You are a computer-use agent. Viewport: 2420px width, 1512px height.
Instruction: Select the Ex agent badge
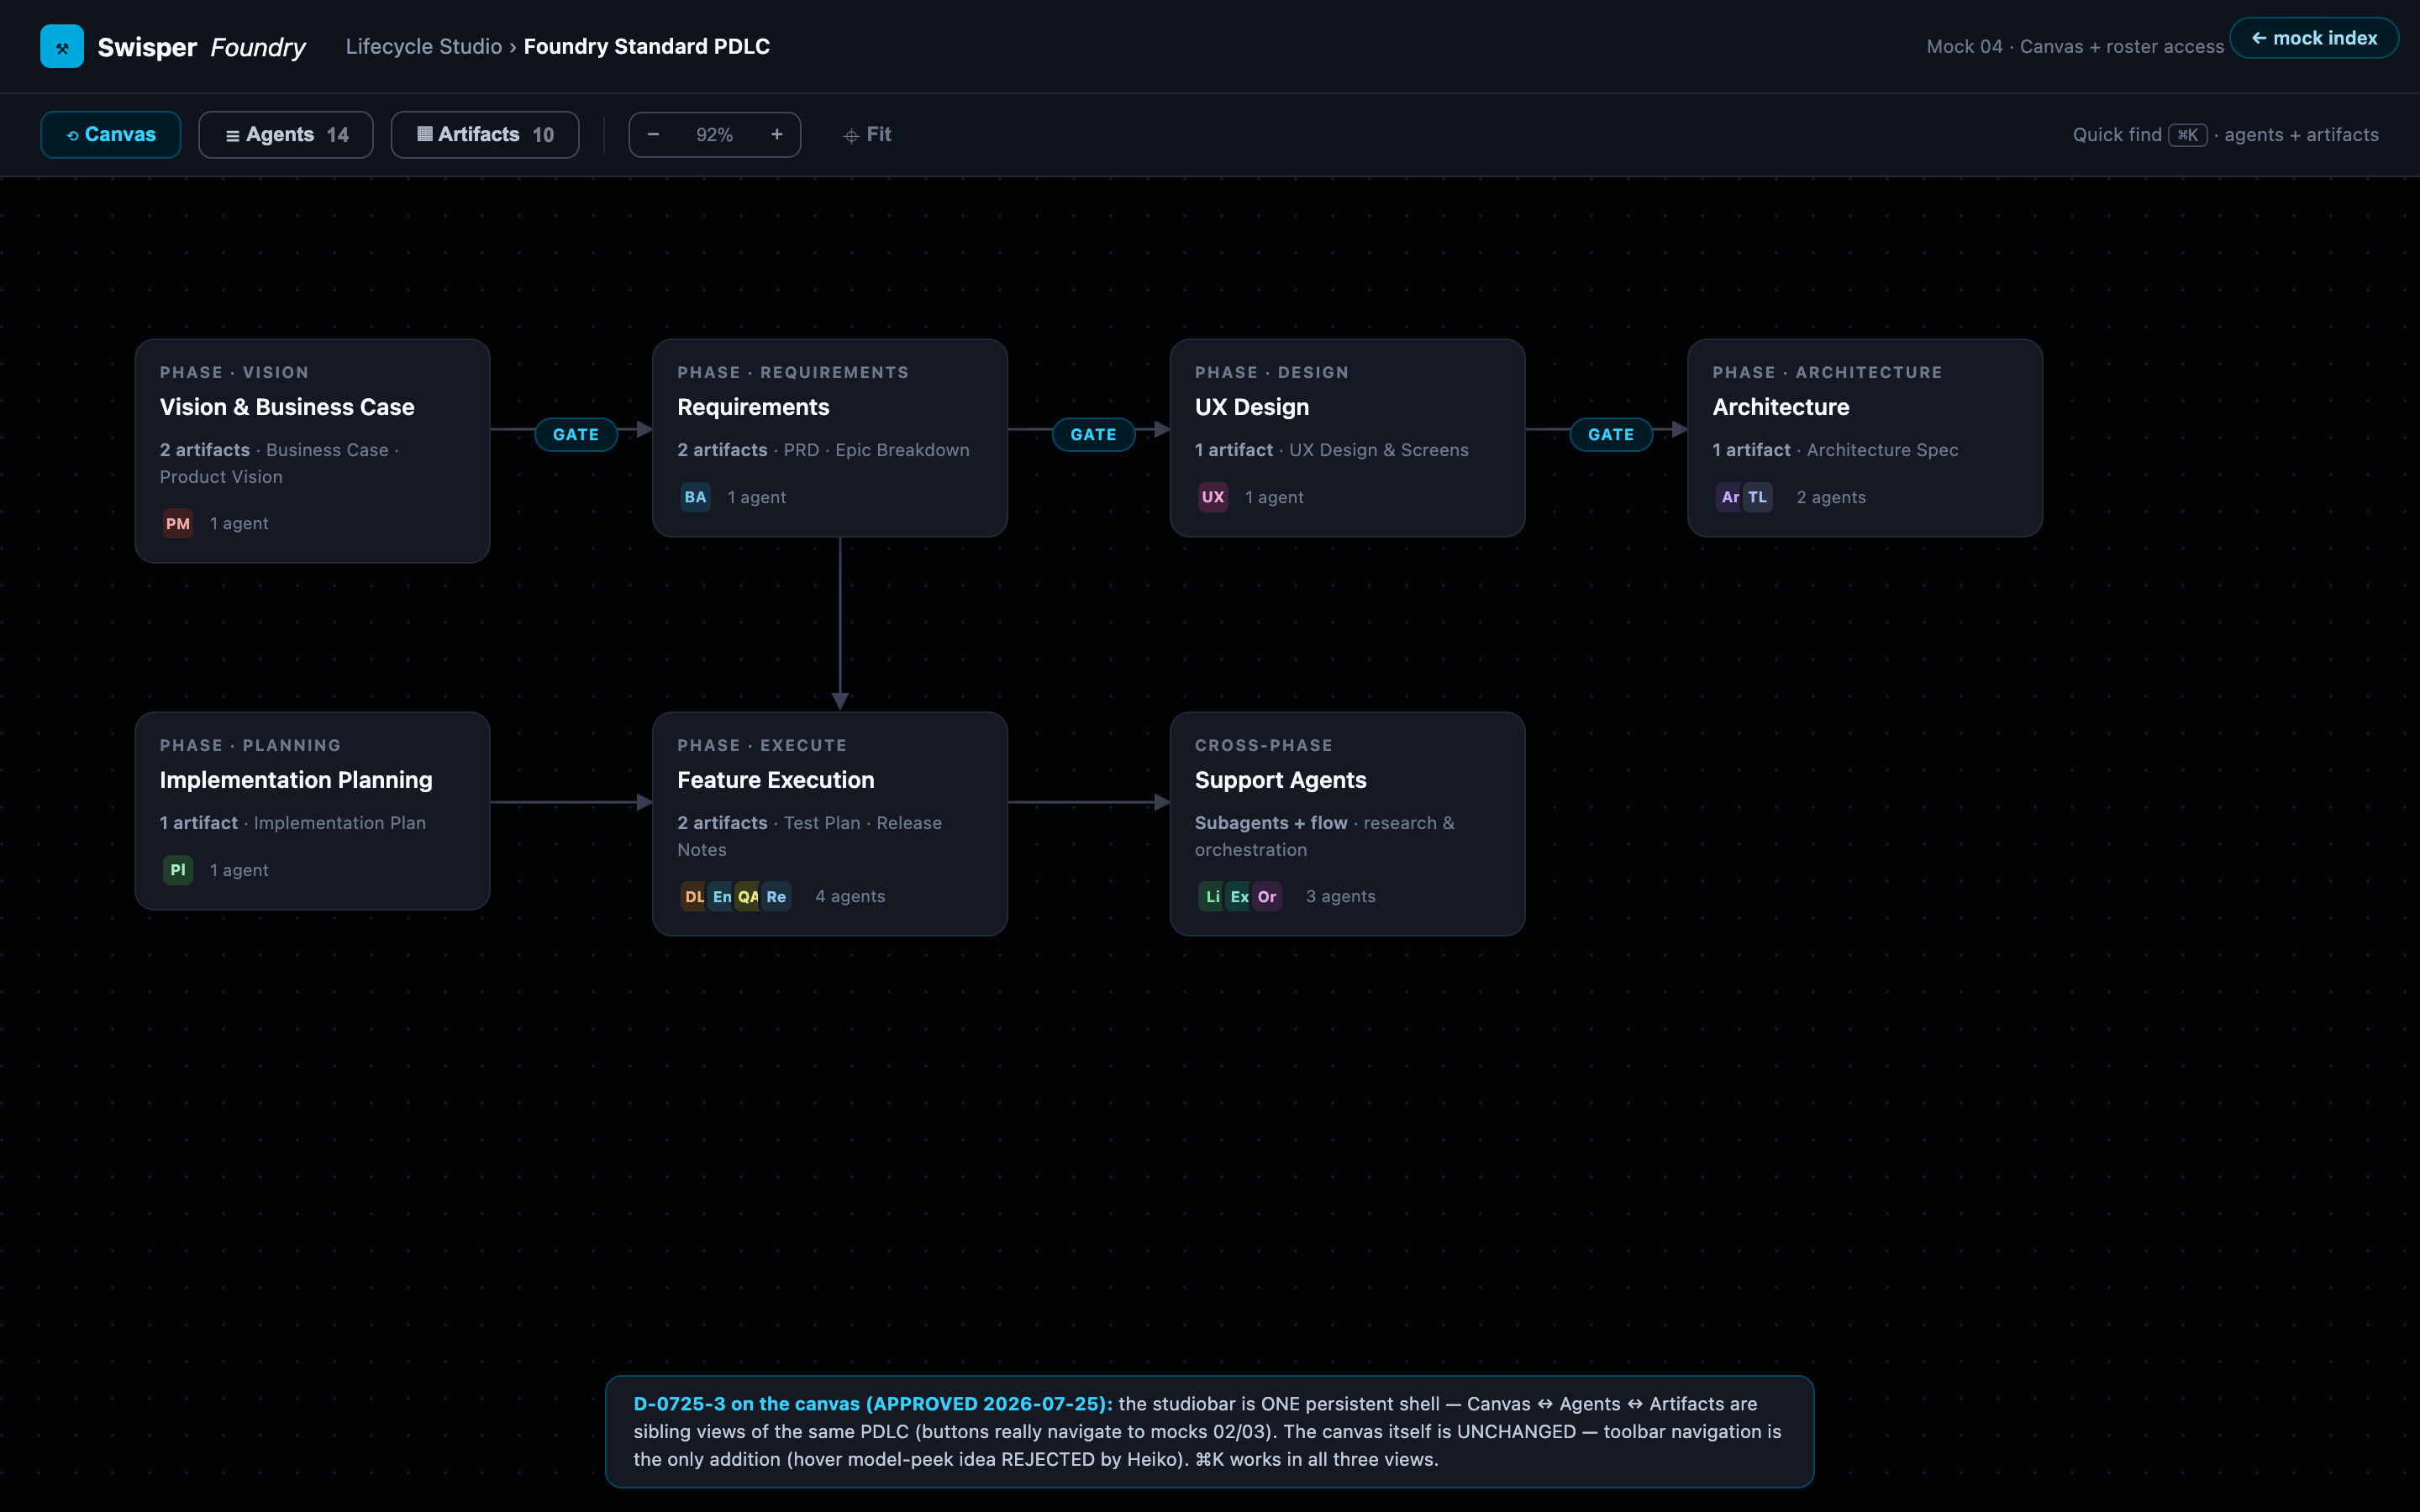(x=1239, y=896)
